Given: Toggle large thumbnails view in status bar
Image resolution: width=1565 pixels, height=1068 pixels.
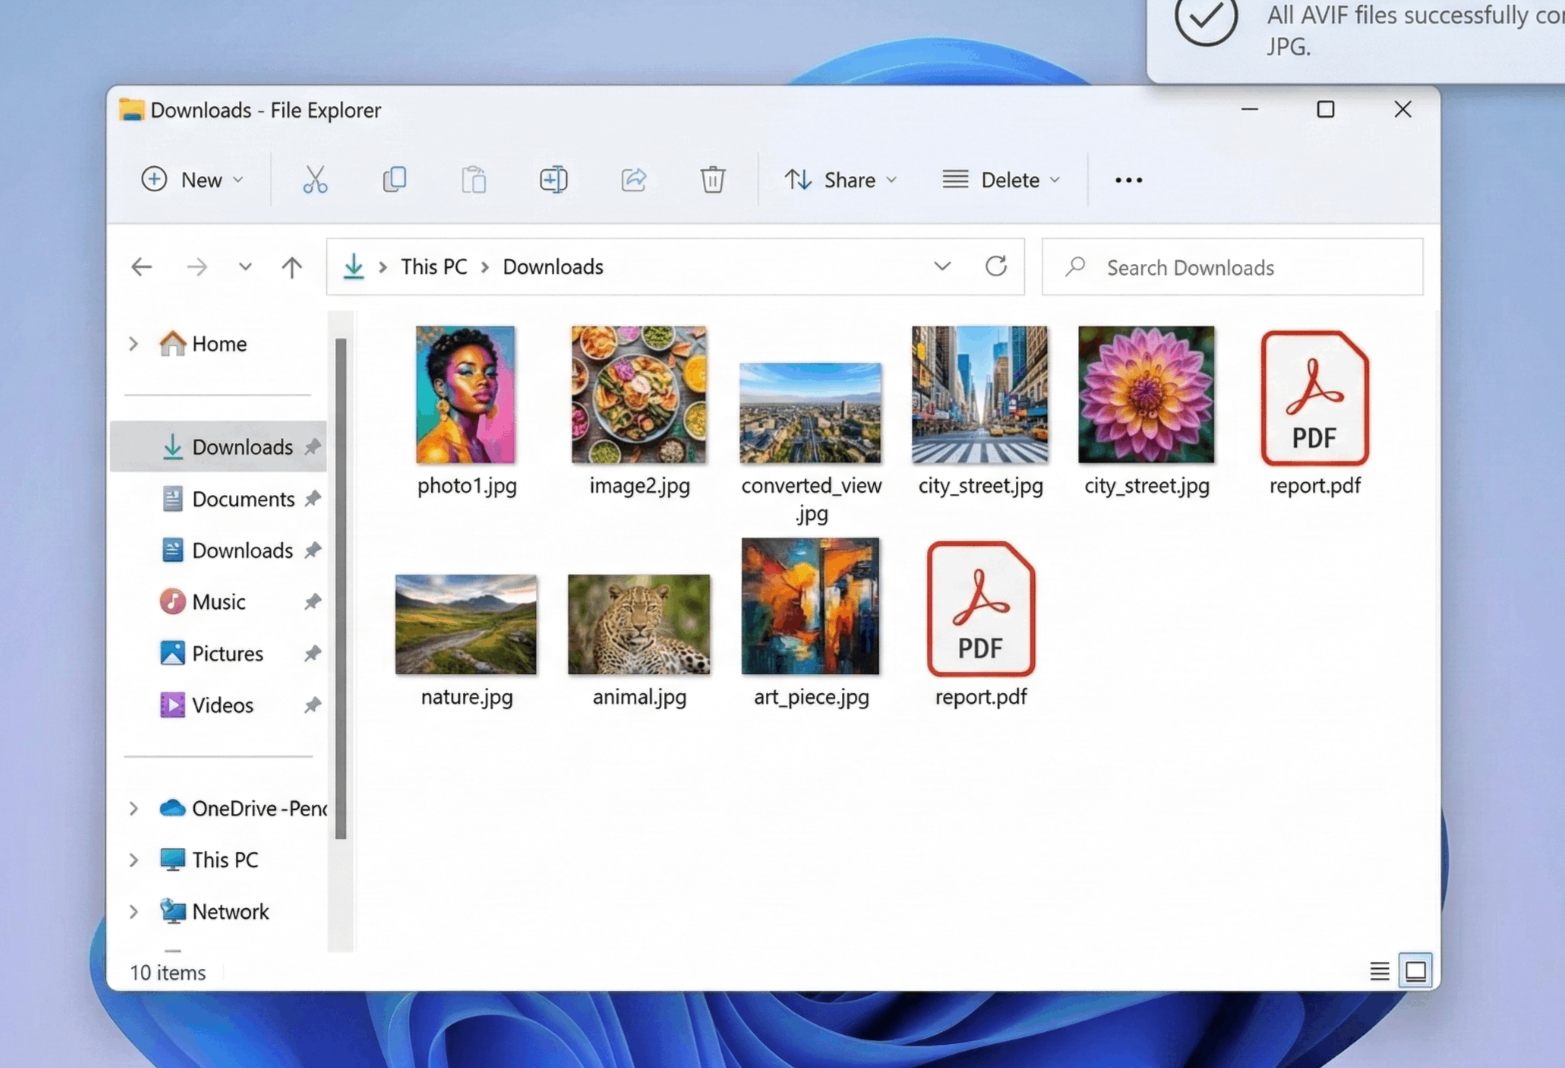Looking at the screenshot, I should click(1415, 970).
